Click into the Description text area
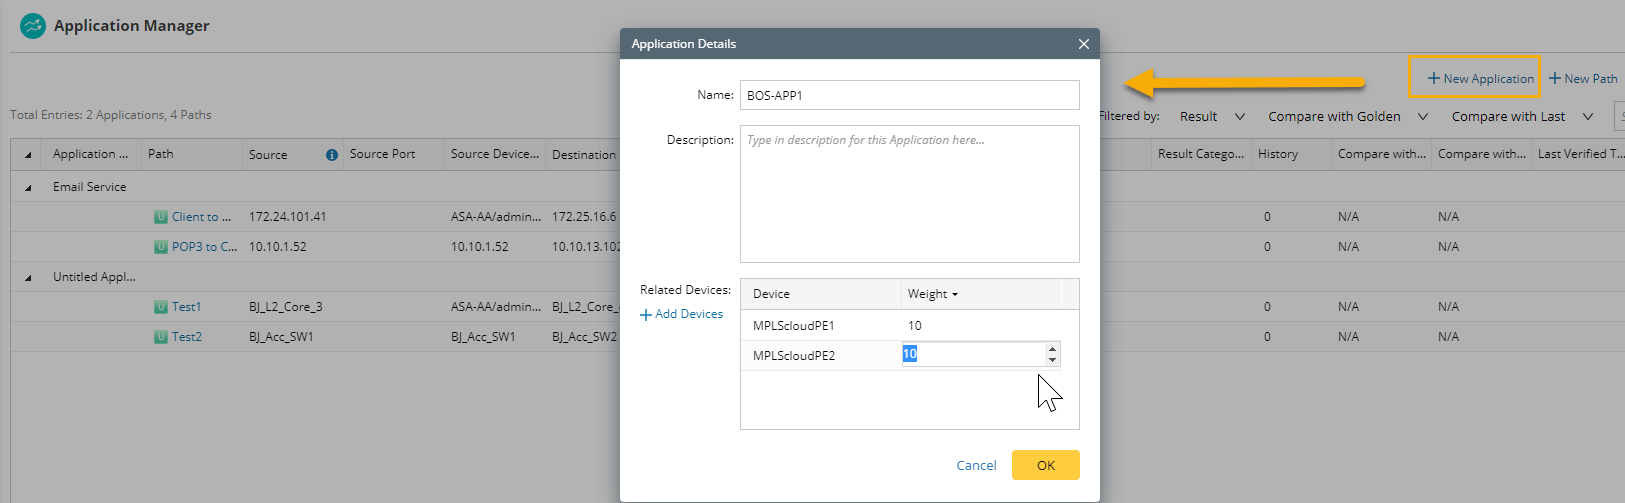Screen dimensions: 1625x503 tap(909, 193)
